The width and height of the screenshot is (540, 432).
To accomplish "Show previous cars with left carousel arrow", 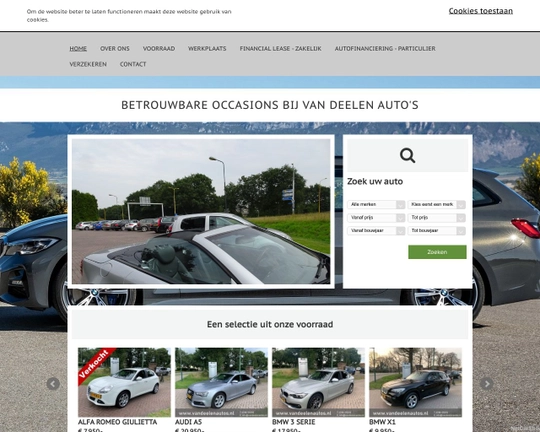I will (53, 383).
